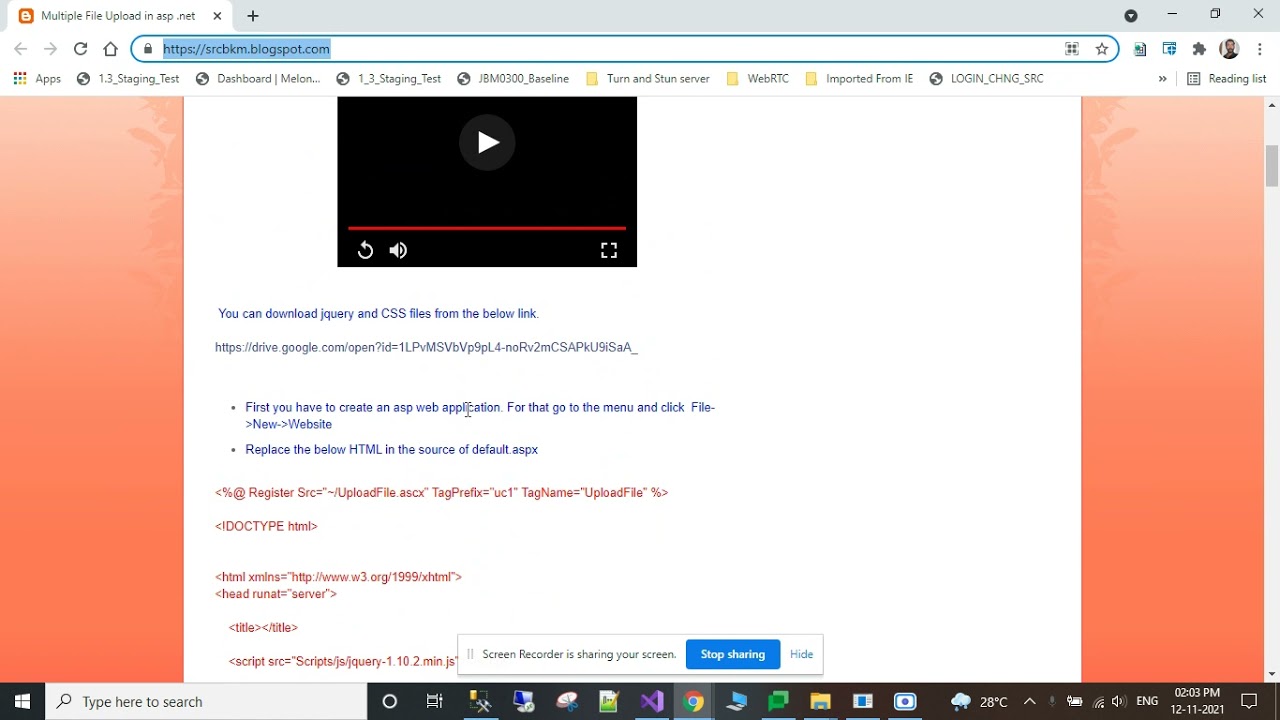Follow the drive.google.com download link
This screenshot has width=1280, height=720.
pos(426,347)
